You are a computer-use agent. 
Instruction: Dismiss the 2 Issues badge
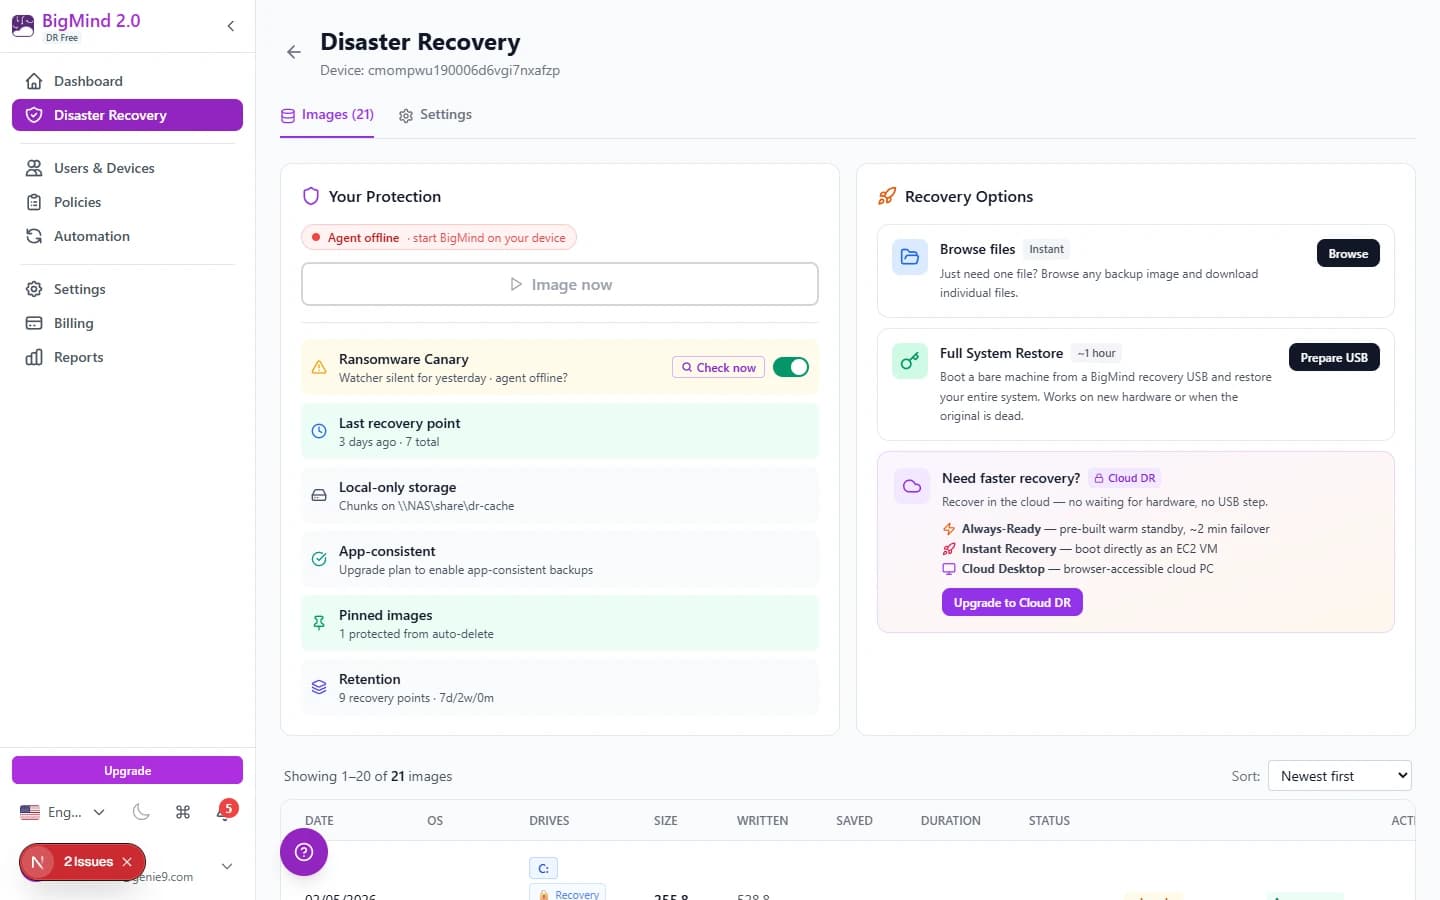(127, 862)
